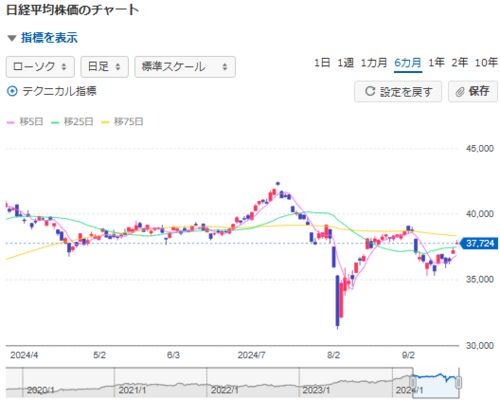Select the 2年 range tab
This screenshot has width=500, height=400.
[x=460, y=63]
